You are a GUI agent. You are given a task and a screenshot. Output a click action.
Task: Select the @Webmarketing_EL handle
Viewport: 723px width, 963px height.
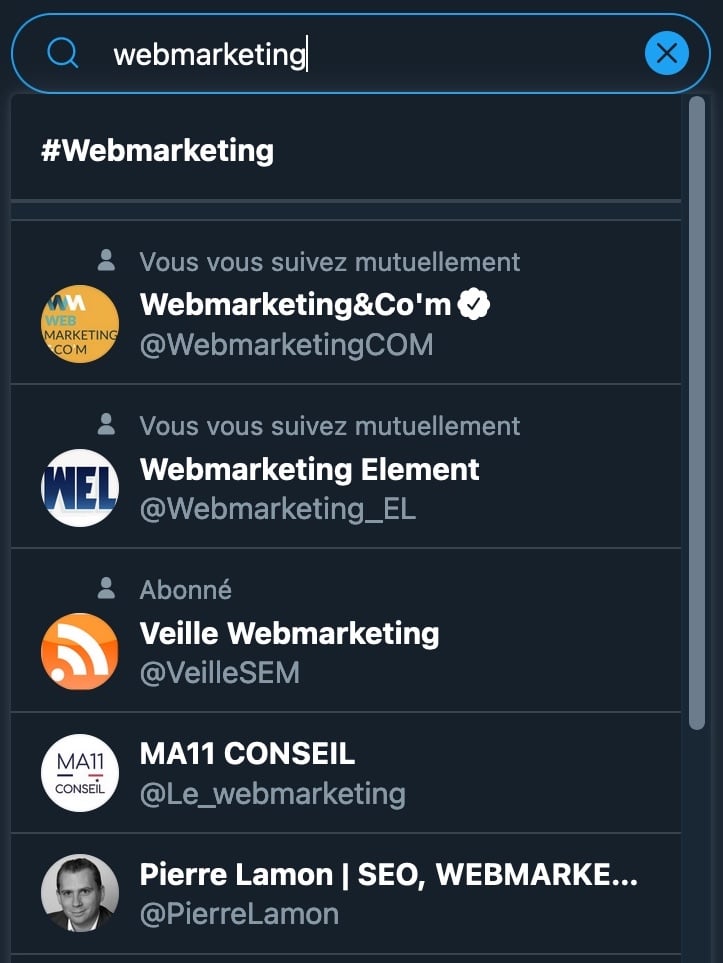point(277,509)
